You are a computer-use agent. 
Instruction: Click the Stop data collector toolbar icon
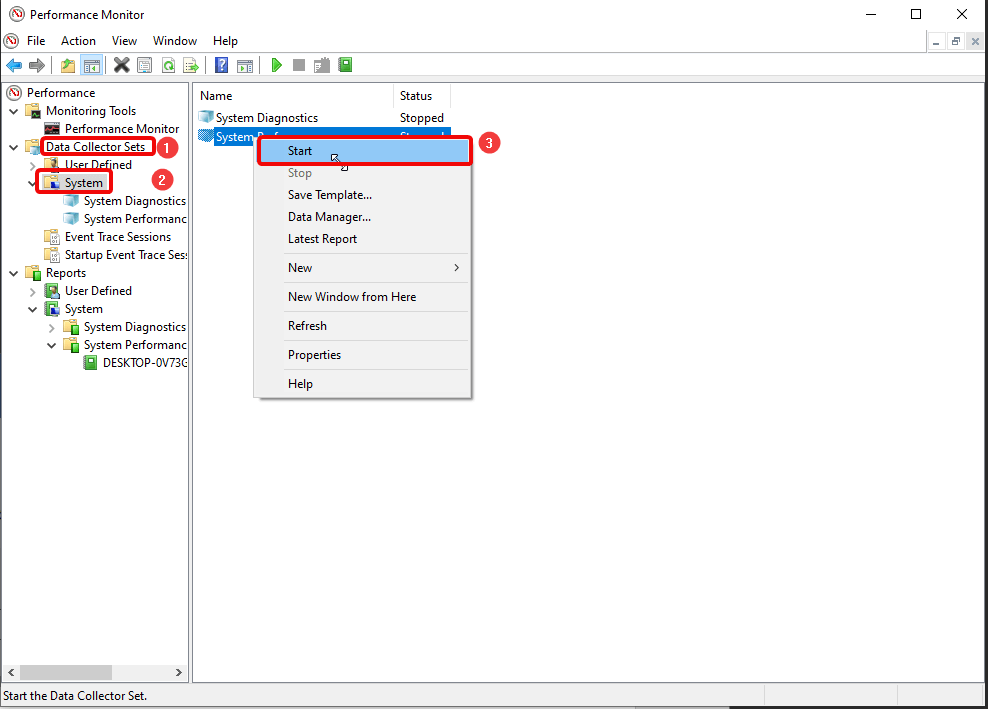point(299,64)
